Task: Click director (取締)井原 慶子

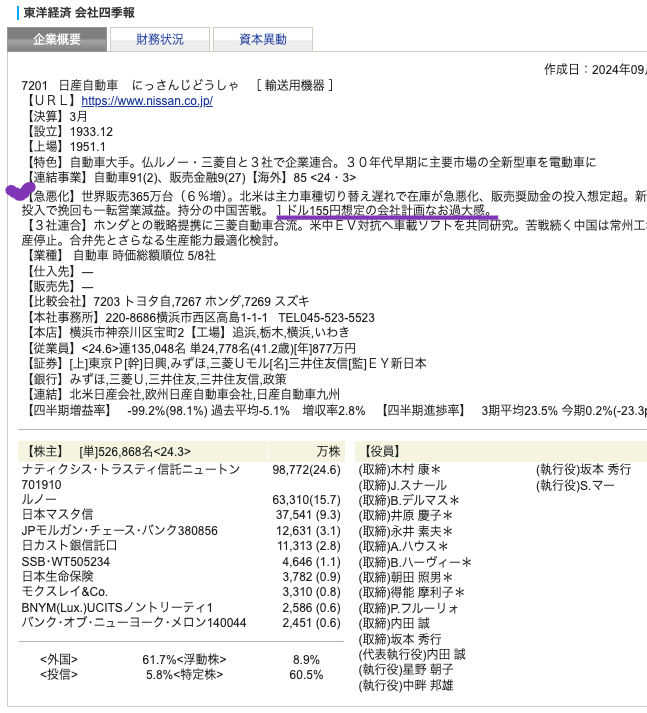Action: pos(406,516)
